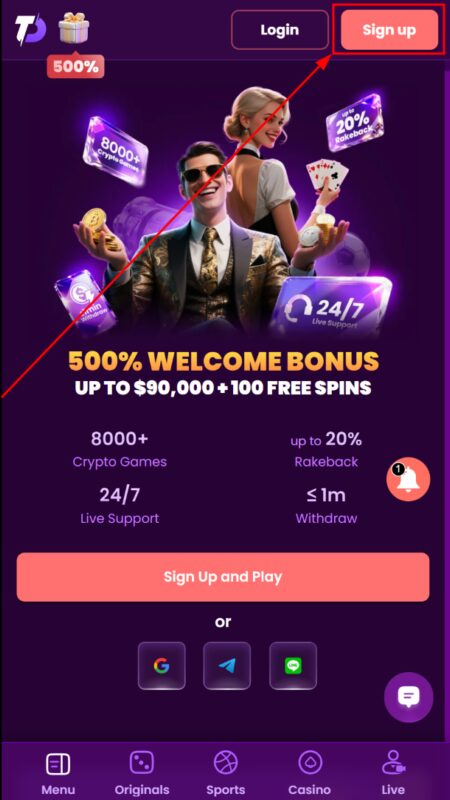Screen dimensions: 450x800
Task: Click the TD logo icon
Action: [x=30, y=30]
